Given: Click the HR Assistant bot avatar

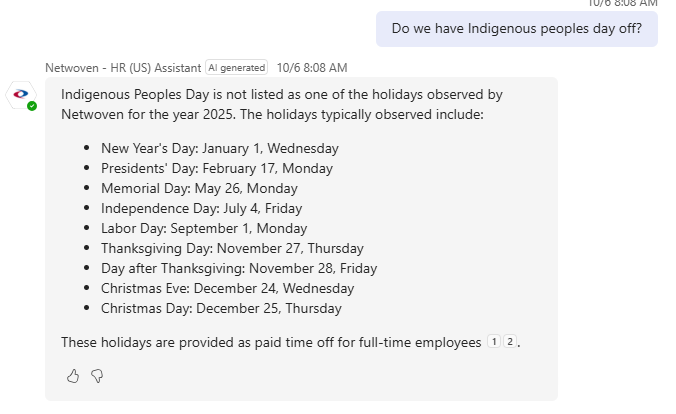Looking at the screenshot, I should [21, 95].
